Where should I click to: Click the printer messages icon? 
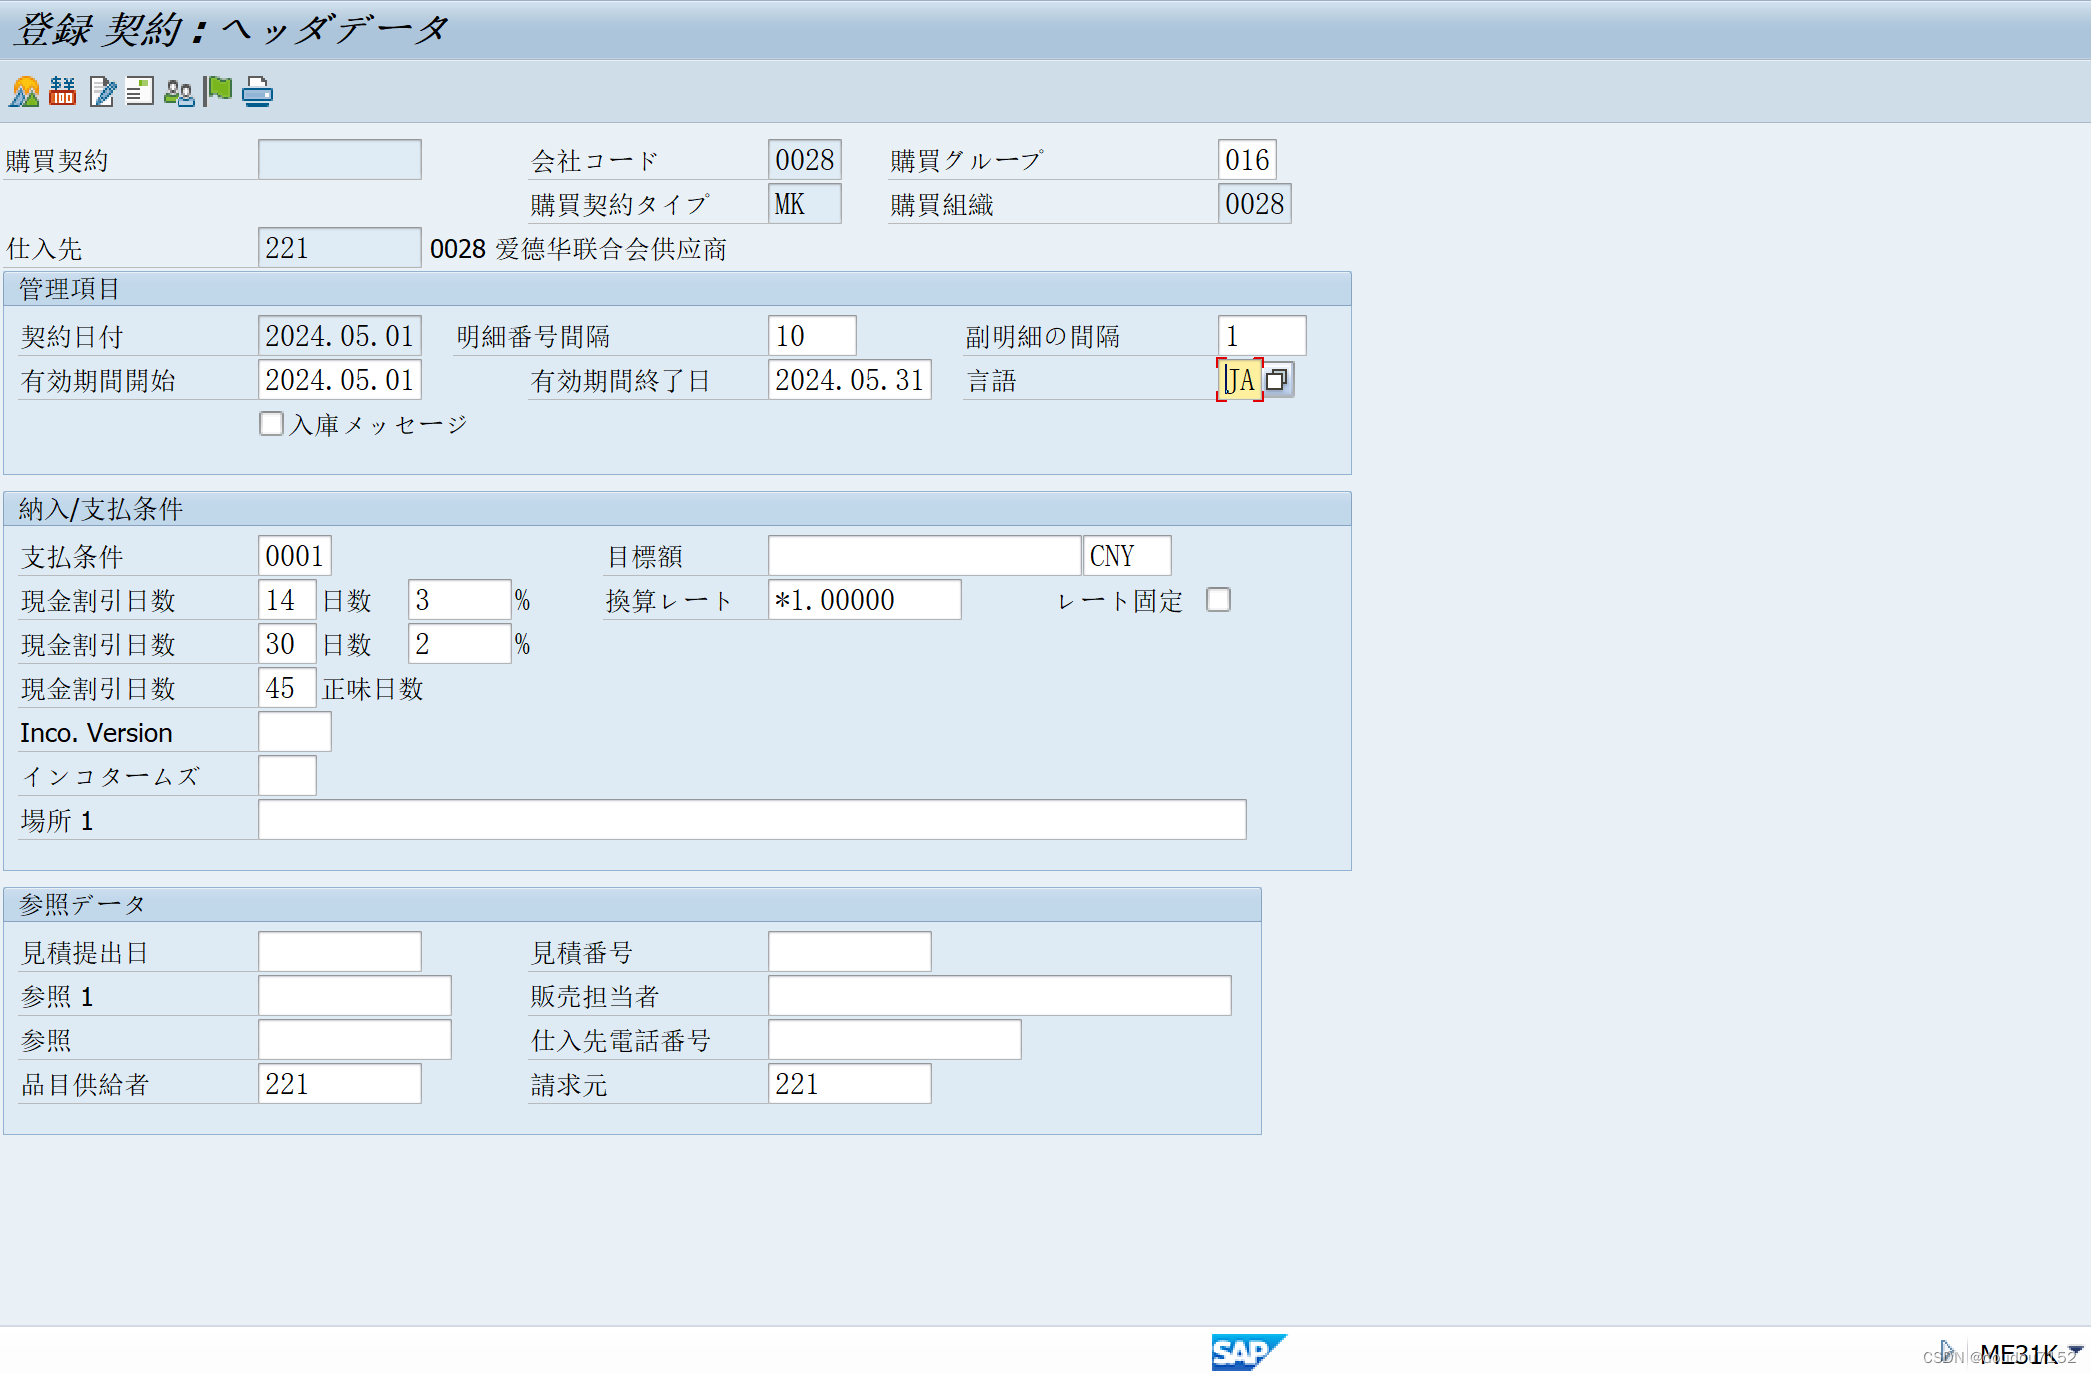click(x=257, y=92)
